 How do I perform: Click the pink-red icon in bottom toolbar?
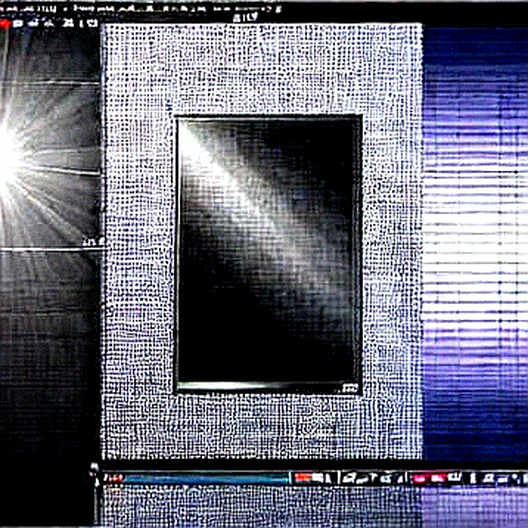coord(419,478)
